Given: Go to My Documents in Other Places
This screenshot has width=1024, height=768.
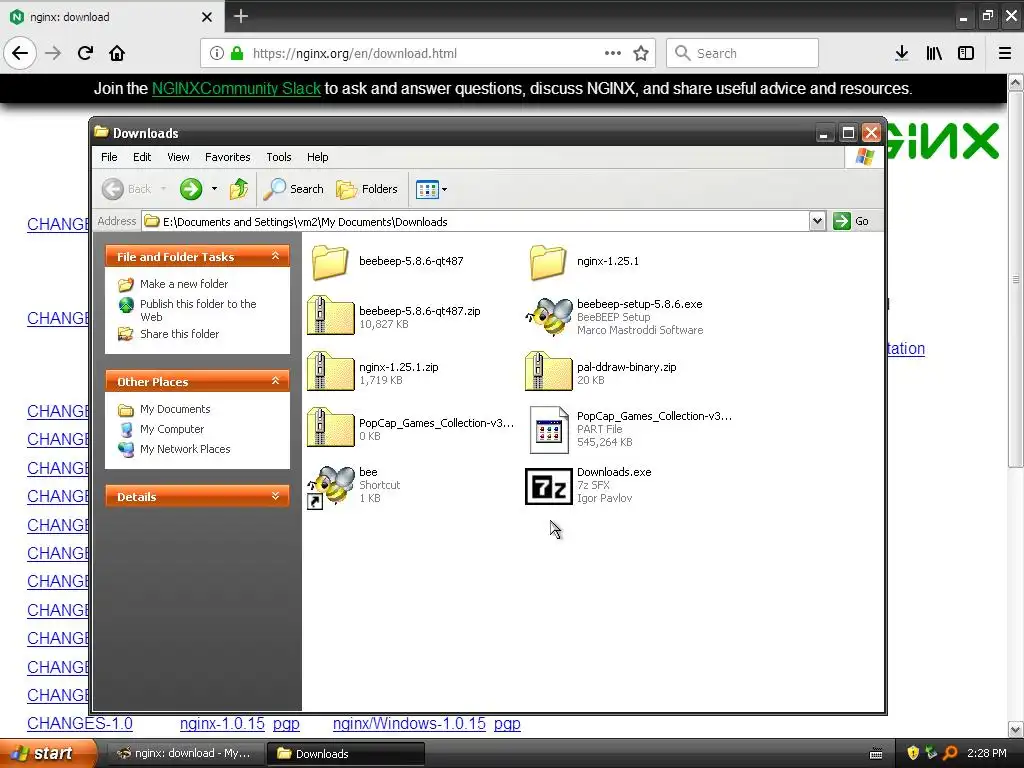Looking at the screenshot, I should tap(175, 409).
